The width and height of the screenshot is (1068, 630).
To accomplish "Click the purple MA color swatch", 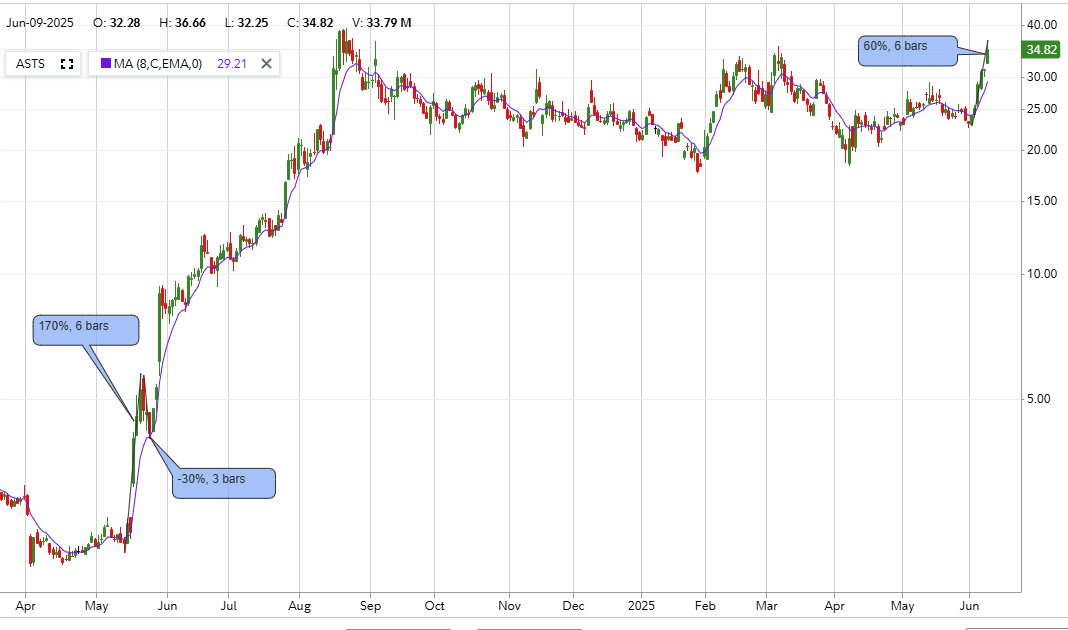I will coord(106,63).
